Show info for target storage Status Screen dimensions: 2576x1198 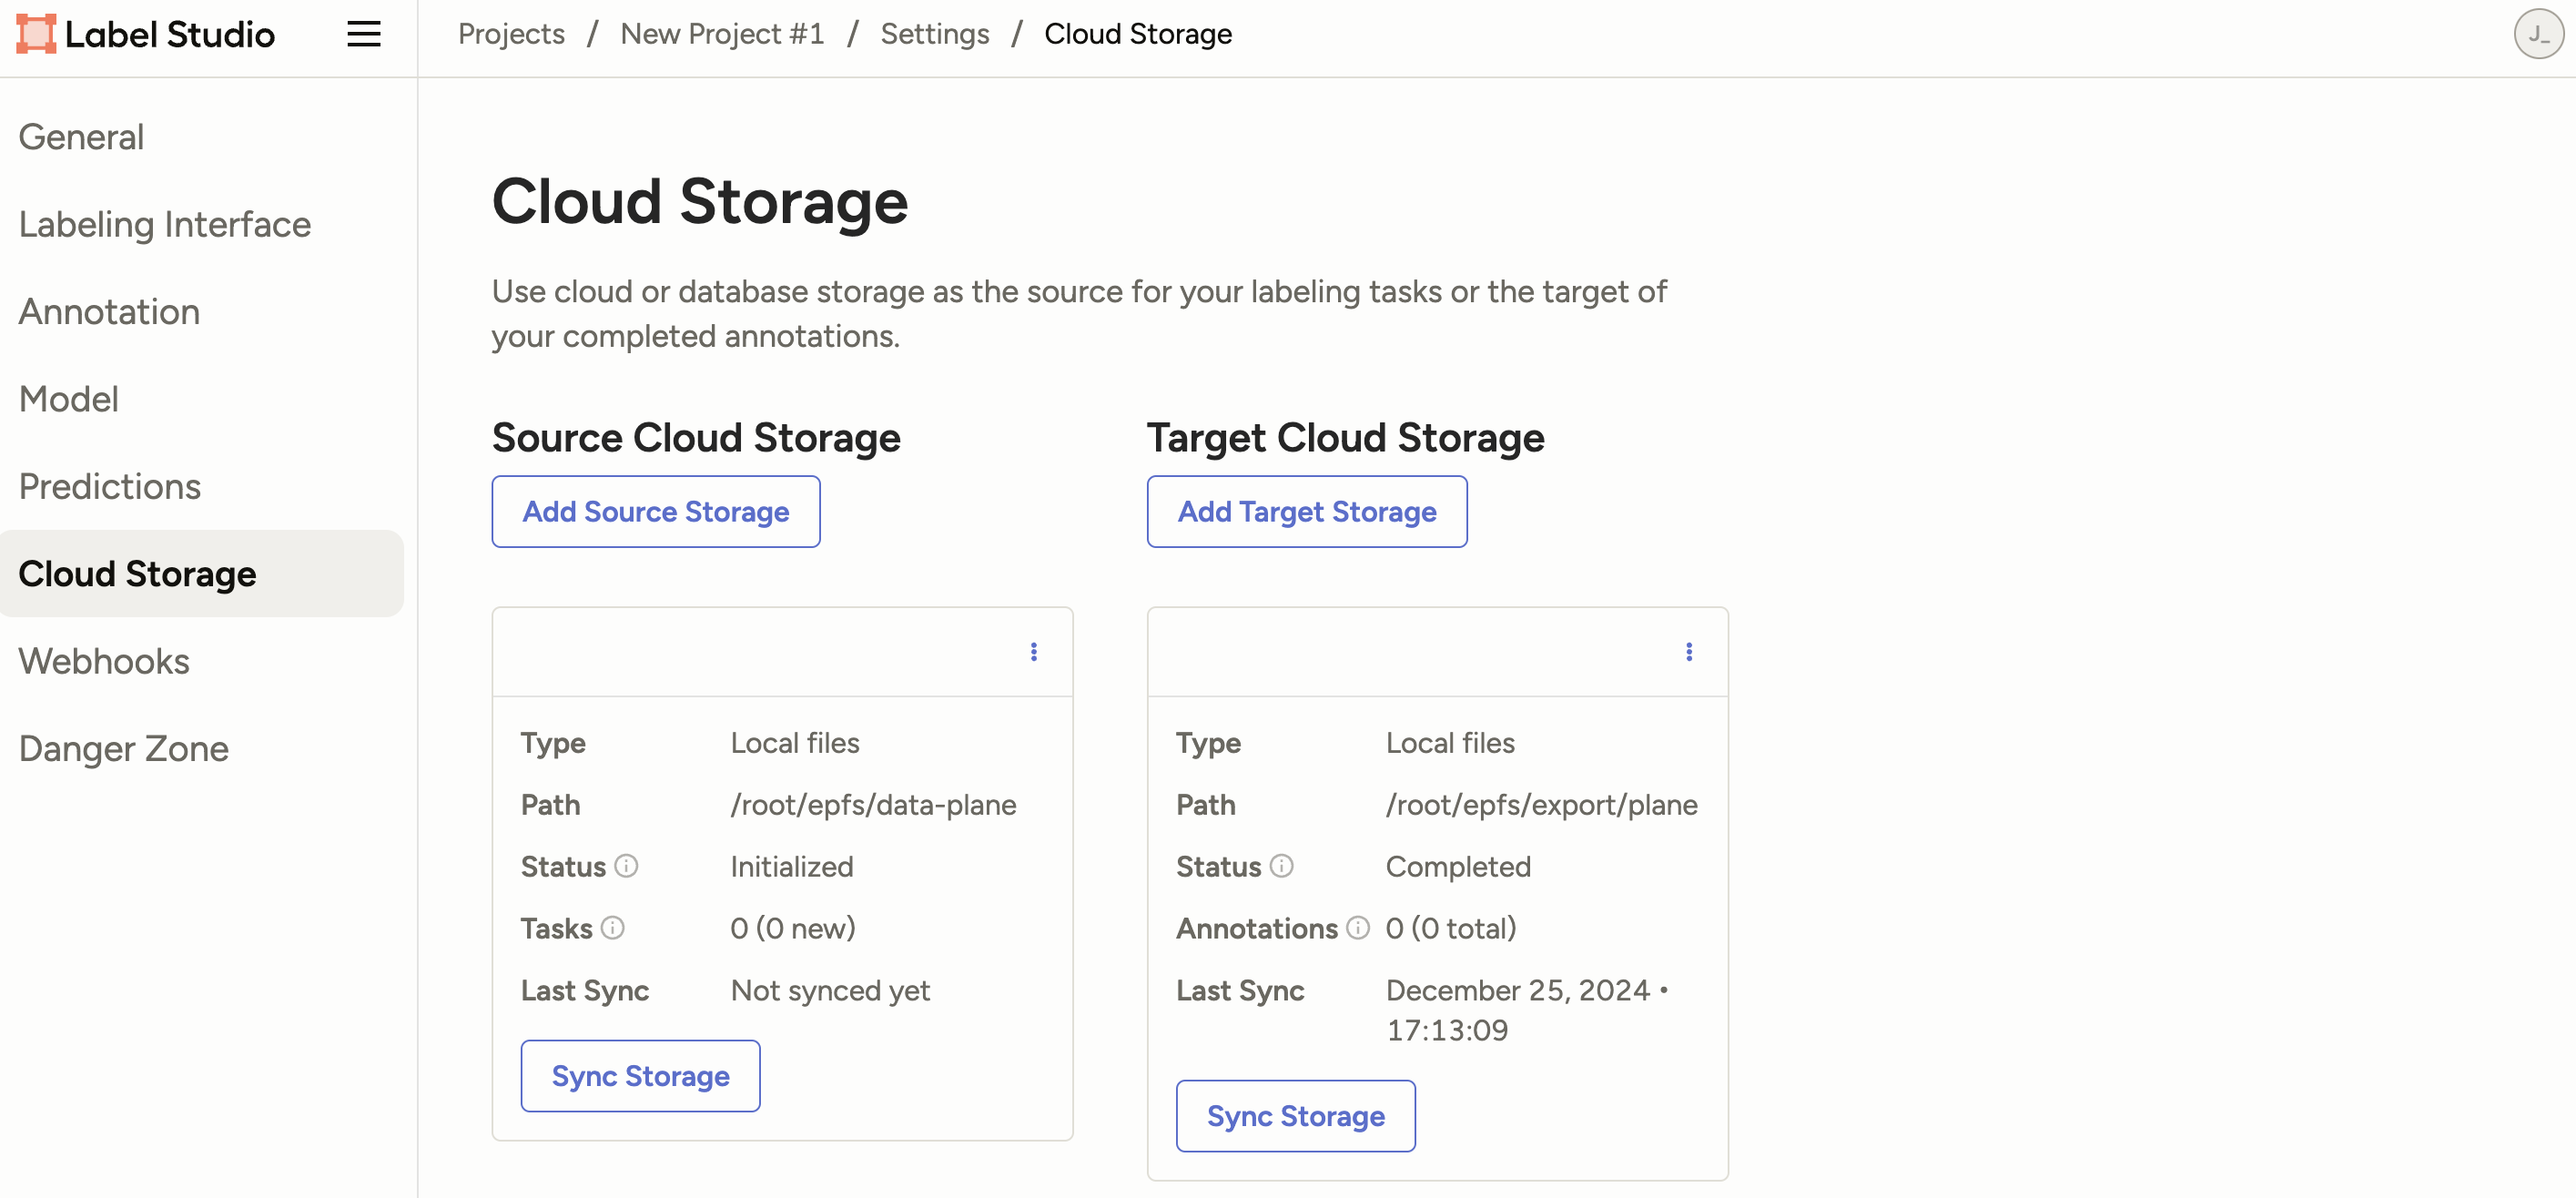point(1281,866)
